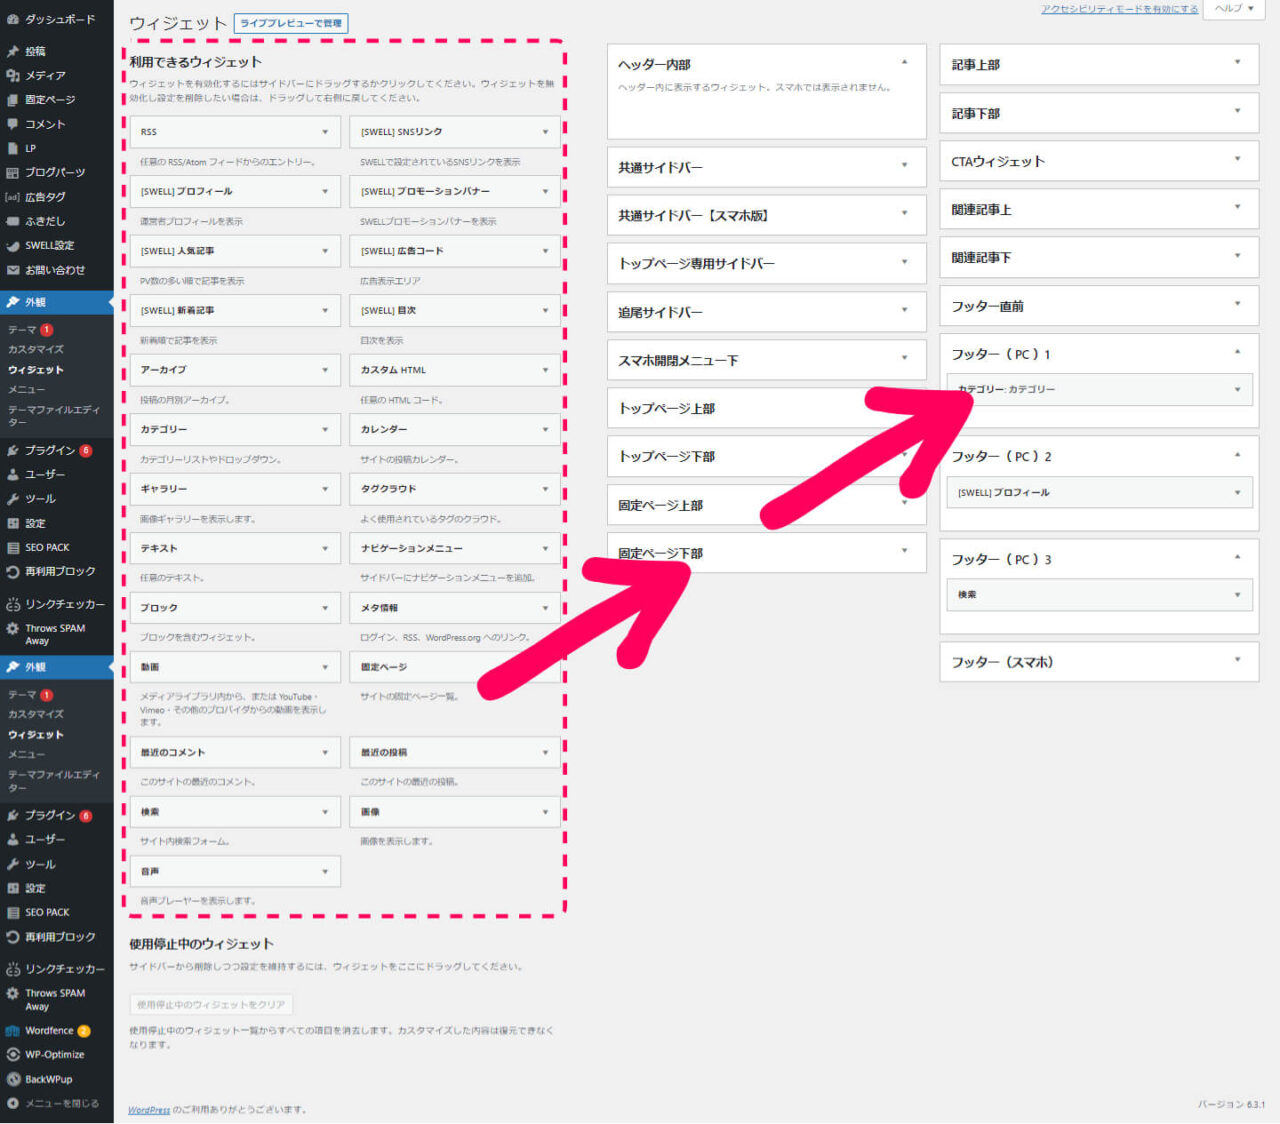1280x1124 pixels.
Task: Expand the カスタム HTML widget arrow
Action: click(545, 370)
